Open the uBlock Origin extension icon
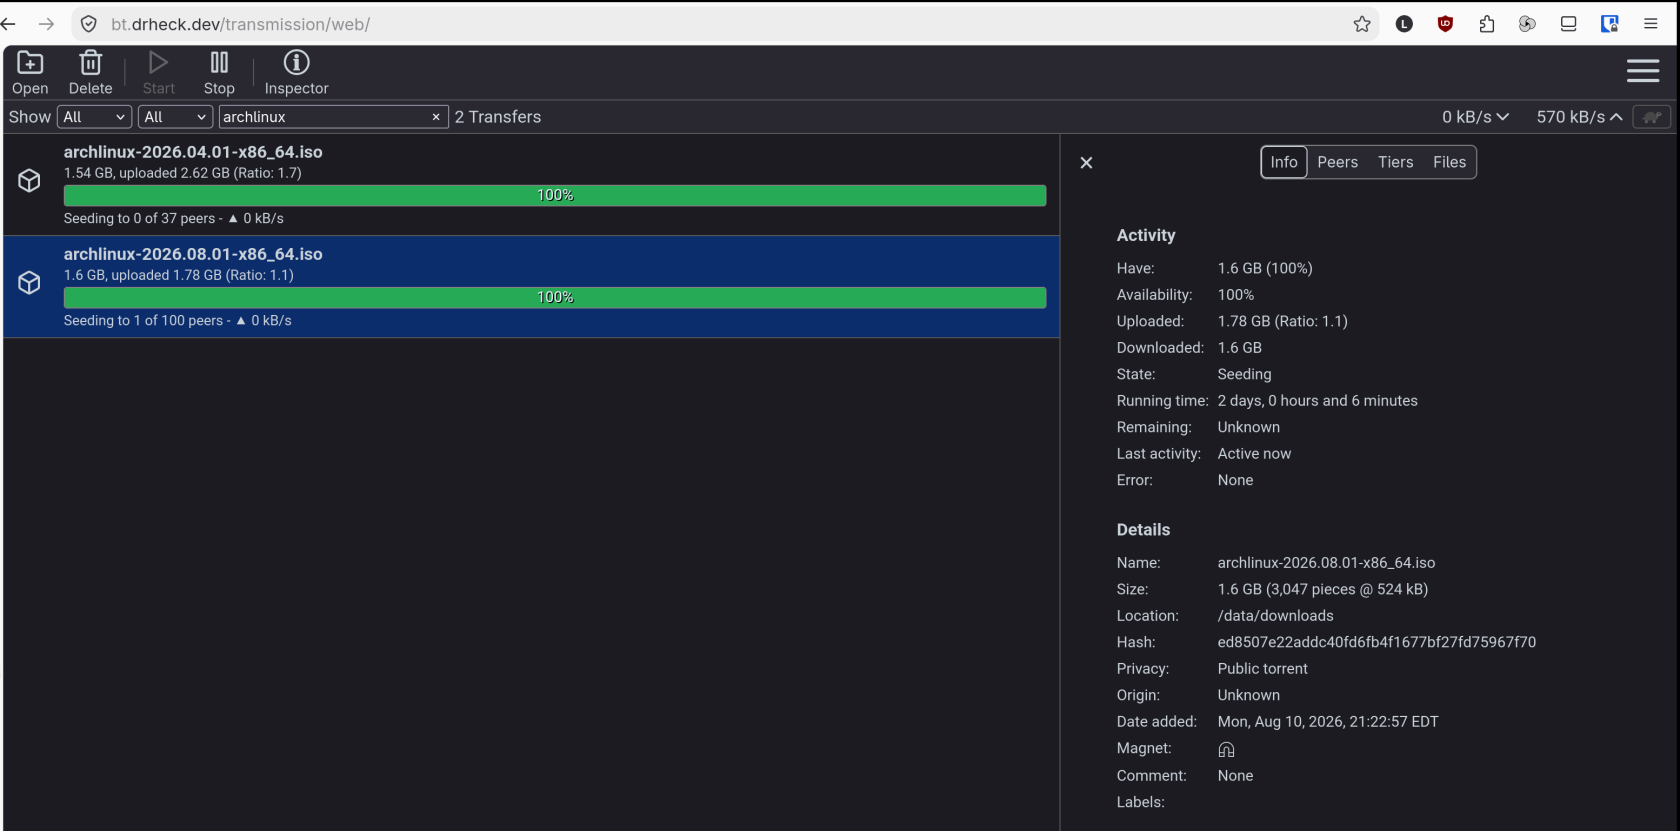The image size is (1680, 831). coord(1445,24)
